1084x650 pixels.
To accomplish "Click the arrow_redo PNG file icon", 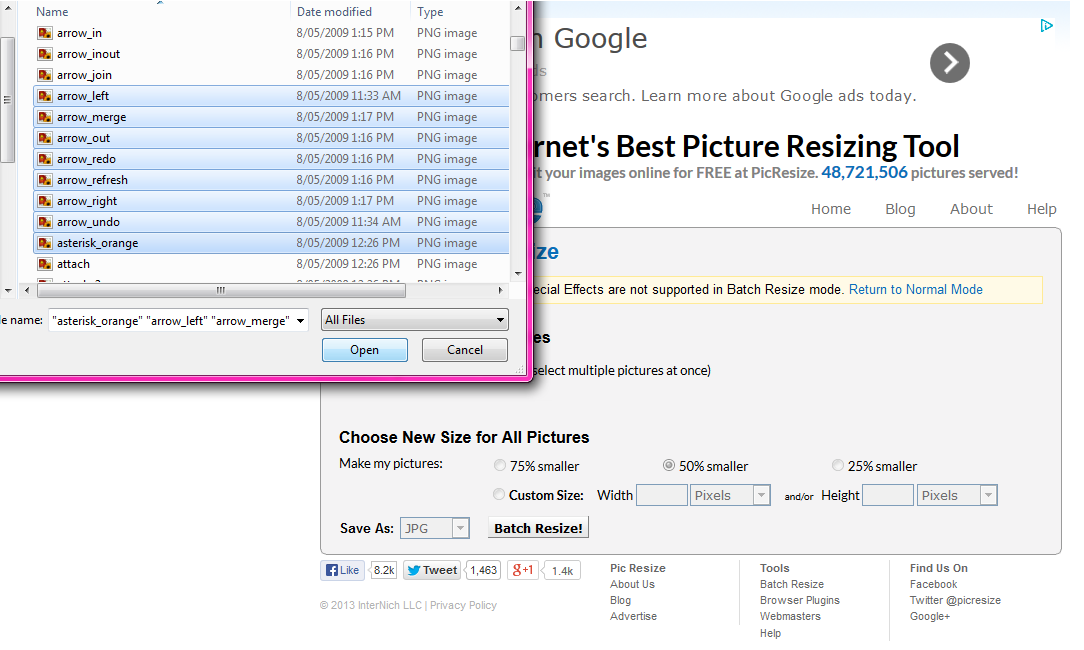I will point(45,159).
